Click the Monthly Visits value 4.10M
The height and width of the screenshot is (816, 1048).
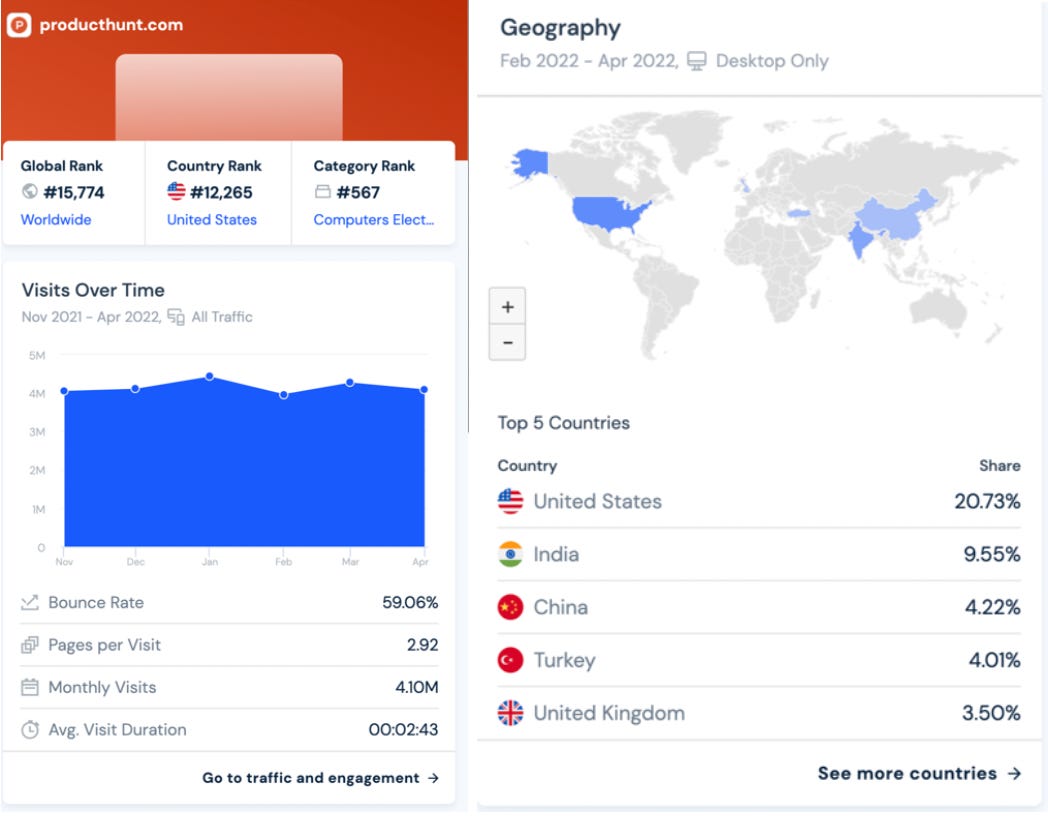click(x=416, y=688)
